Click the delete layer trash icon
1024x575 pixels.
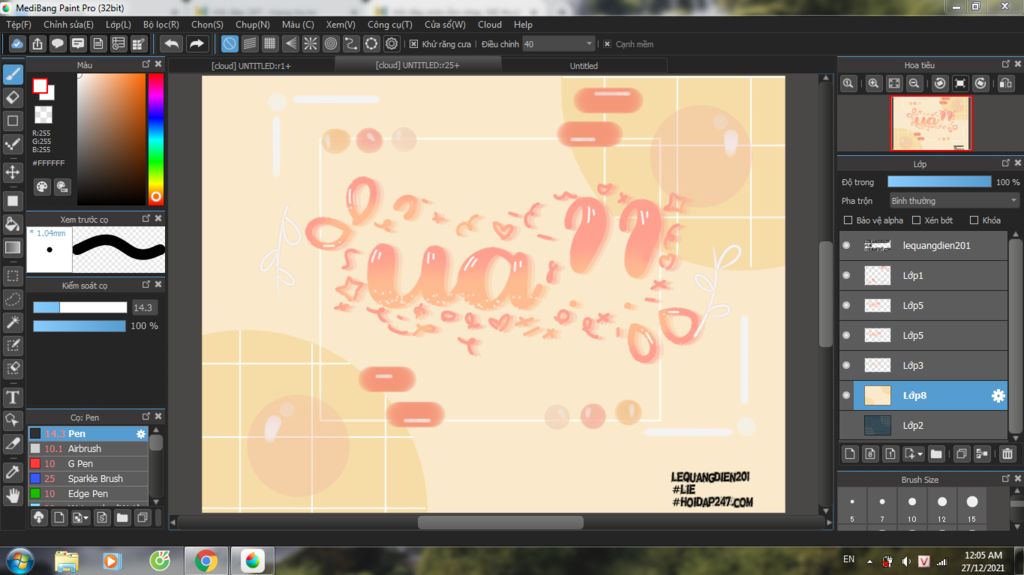(x=1007, y=453)
